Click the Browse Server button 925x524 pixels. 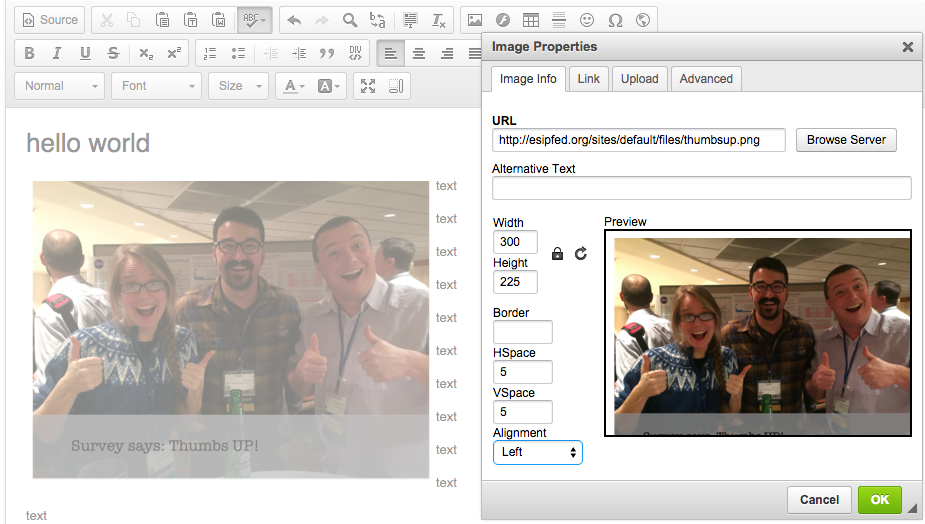[x=846, y=140]
